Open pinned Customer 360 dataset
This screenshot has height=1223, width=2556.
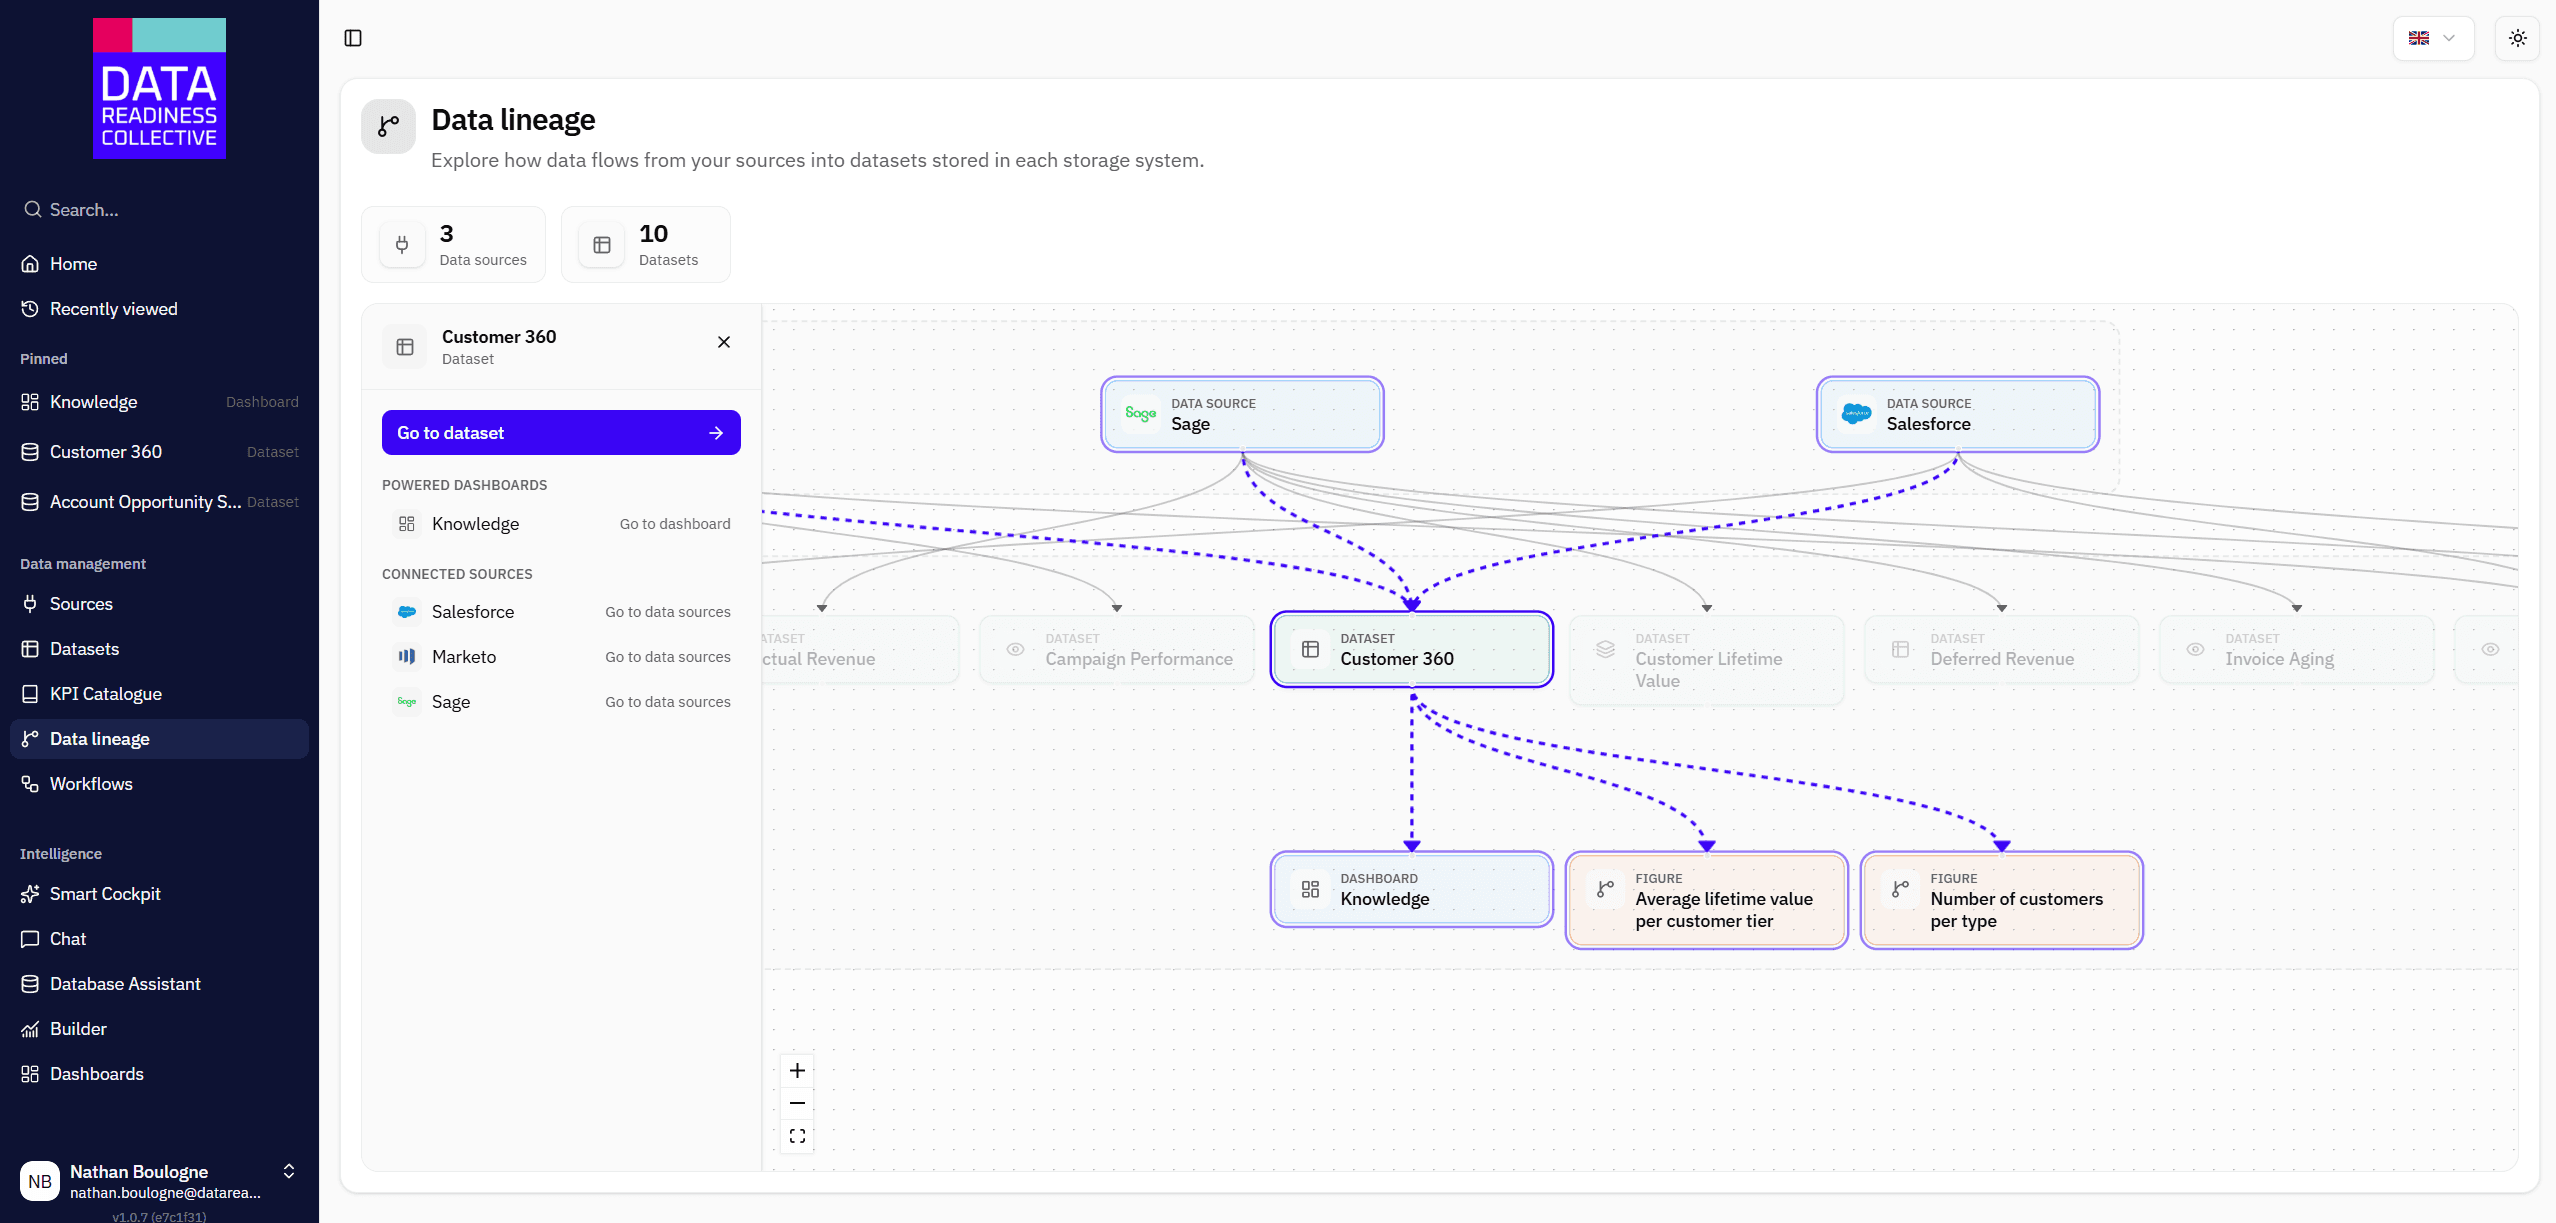159,452
